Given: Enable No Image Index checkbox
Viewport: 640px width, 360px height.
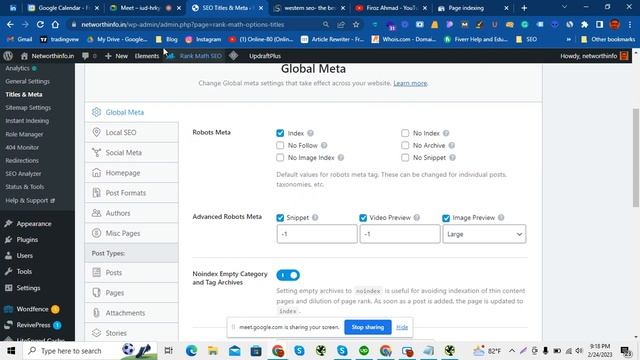Looking at the screenshot, I should click(x=280, y=158).
